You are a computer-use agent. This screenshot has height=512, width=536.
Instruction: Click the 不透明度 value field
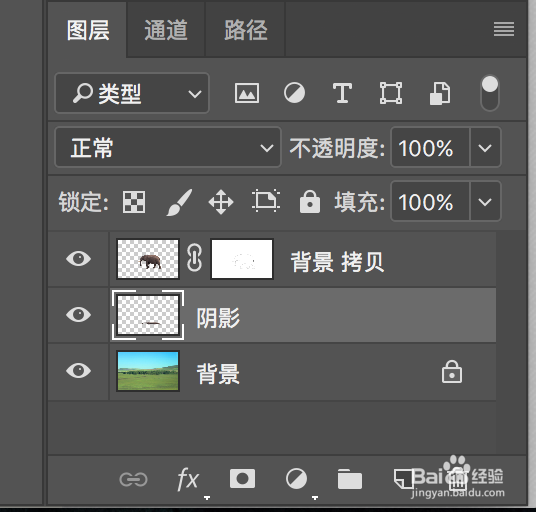(430, 147)
